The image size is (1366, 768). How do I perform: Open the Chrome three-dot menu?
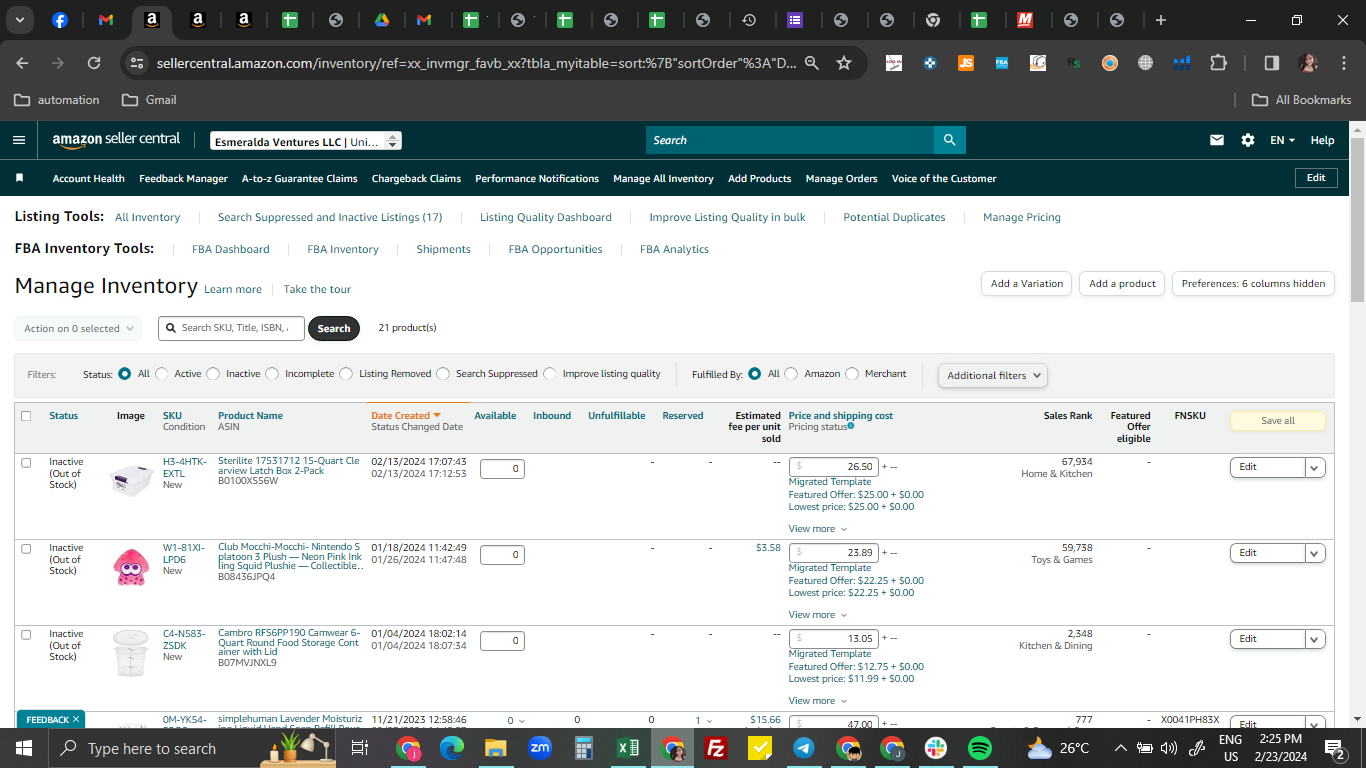[1342, 63]
